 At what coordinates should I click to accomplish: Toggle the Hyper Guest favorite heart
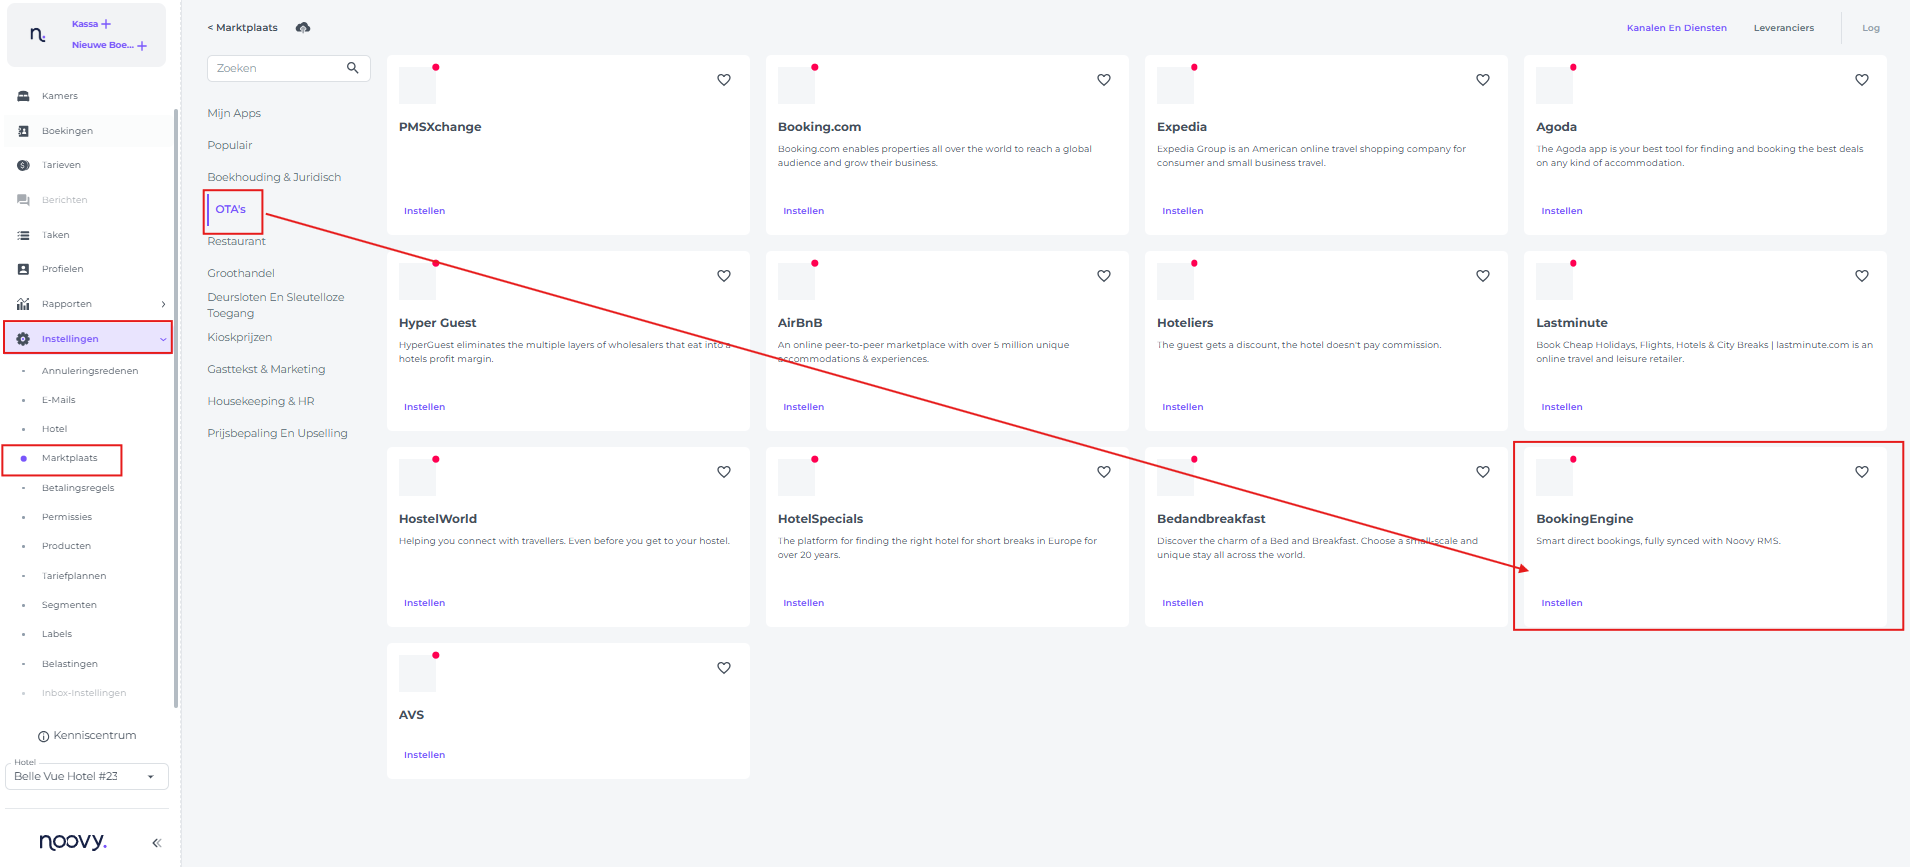click(724, 276)
